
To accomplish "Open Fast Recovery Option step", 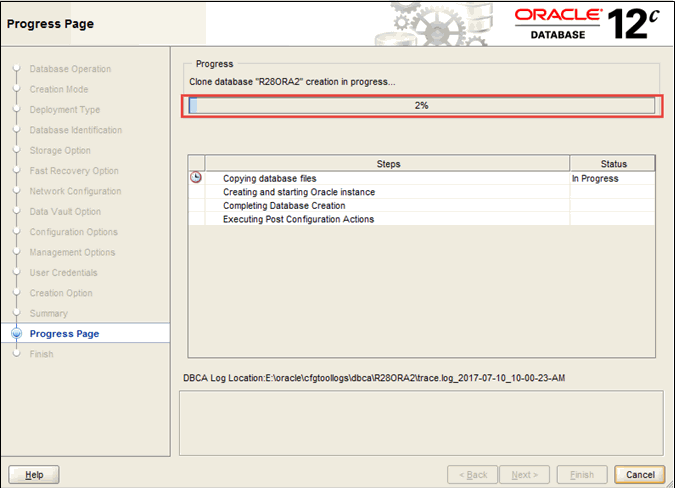I will (x=74, y=171).
